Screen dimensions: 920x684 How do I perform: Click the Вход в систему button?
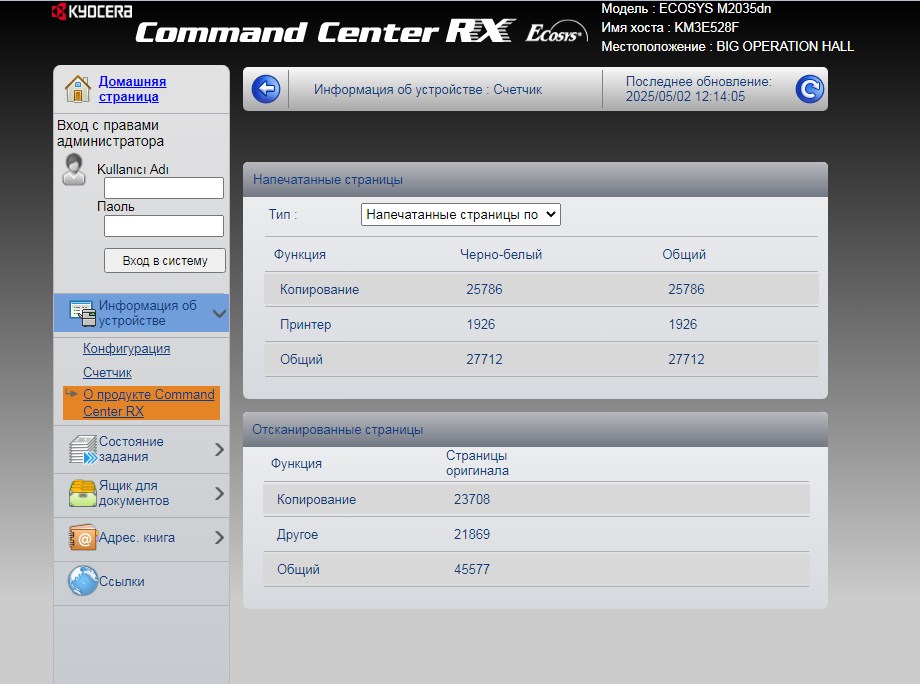coord(165,260)
